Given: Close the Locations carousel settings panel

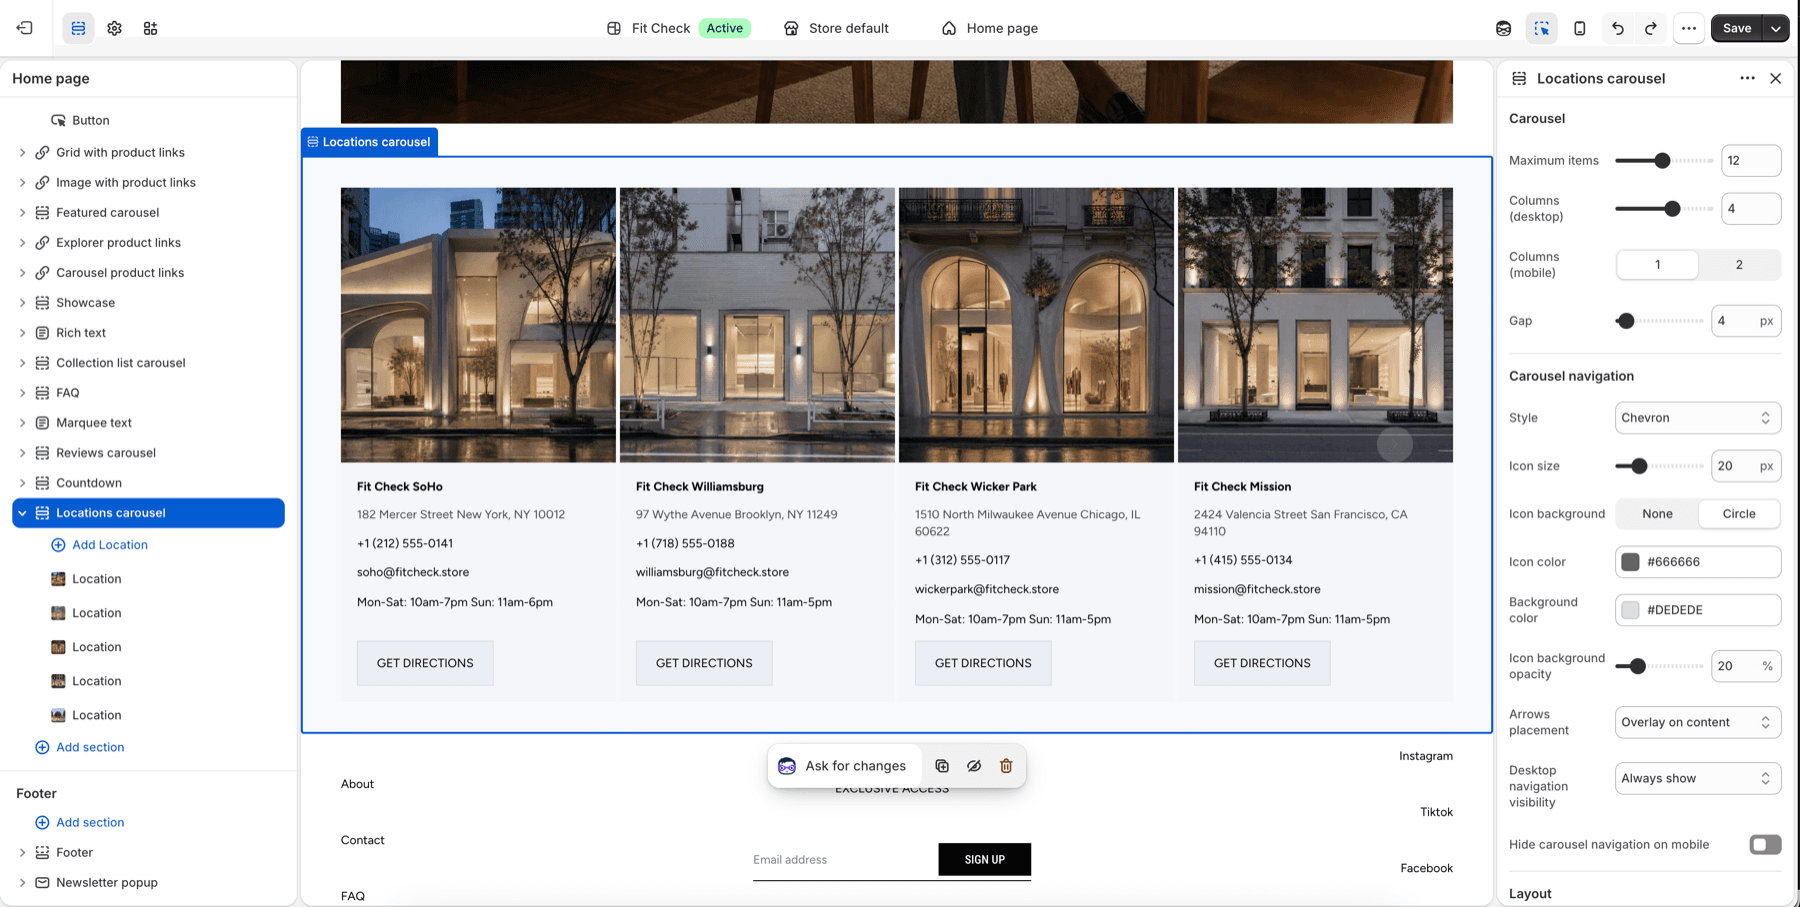Looking at the screenshot, I should pyautogui.click(x=1776, y=78).
